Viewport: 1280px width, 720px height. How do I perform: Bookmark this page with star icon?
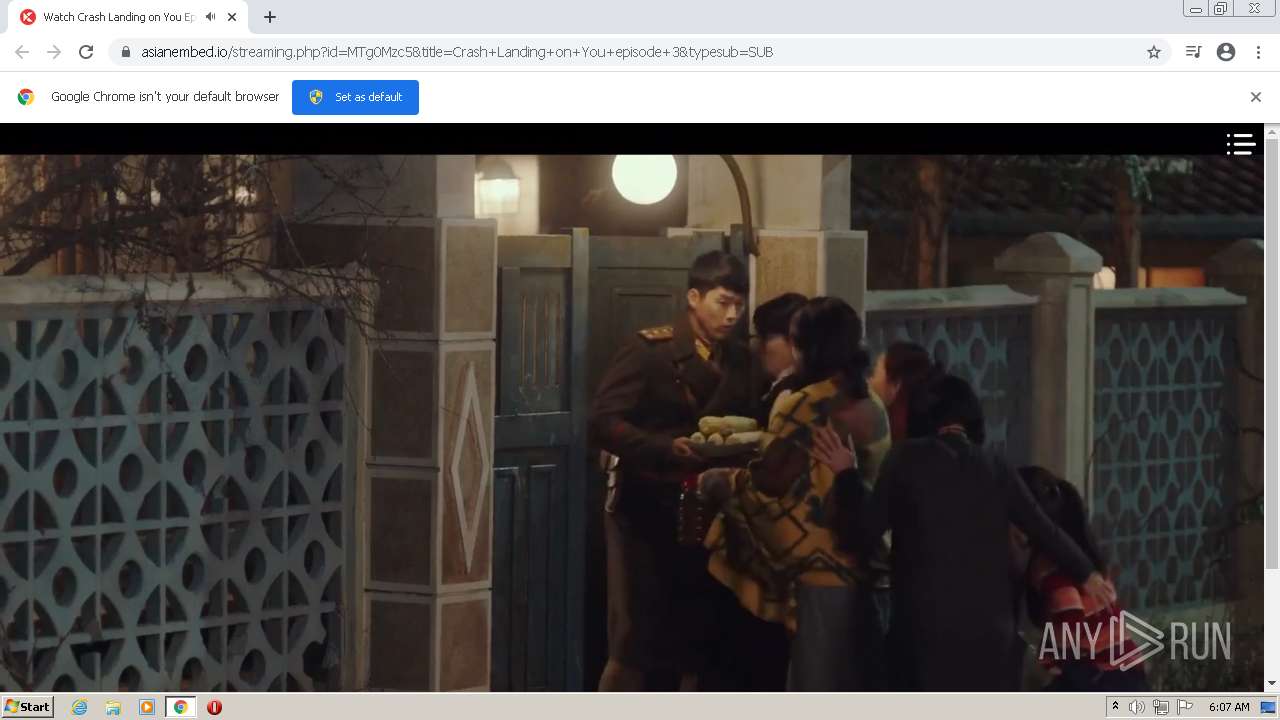click(x=1154, y=52)
